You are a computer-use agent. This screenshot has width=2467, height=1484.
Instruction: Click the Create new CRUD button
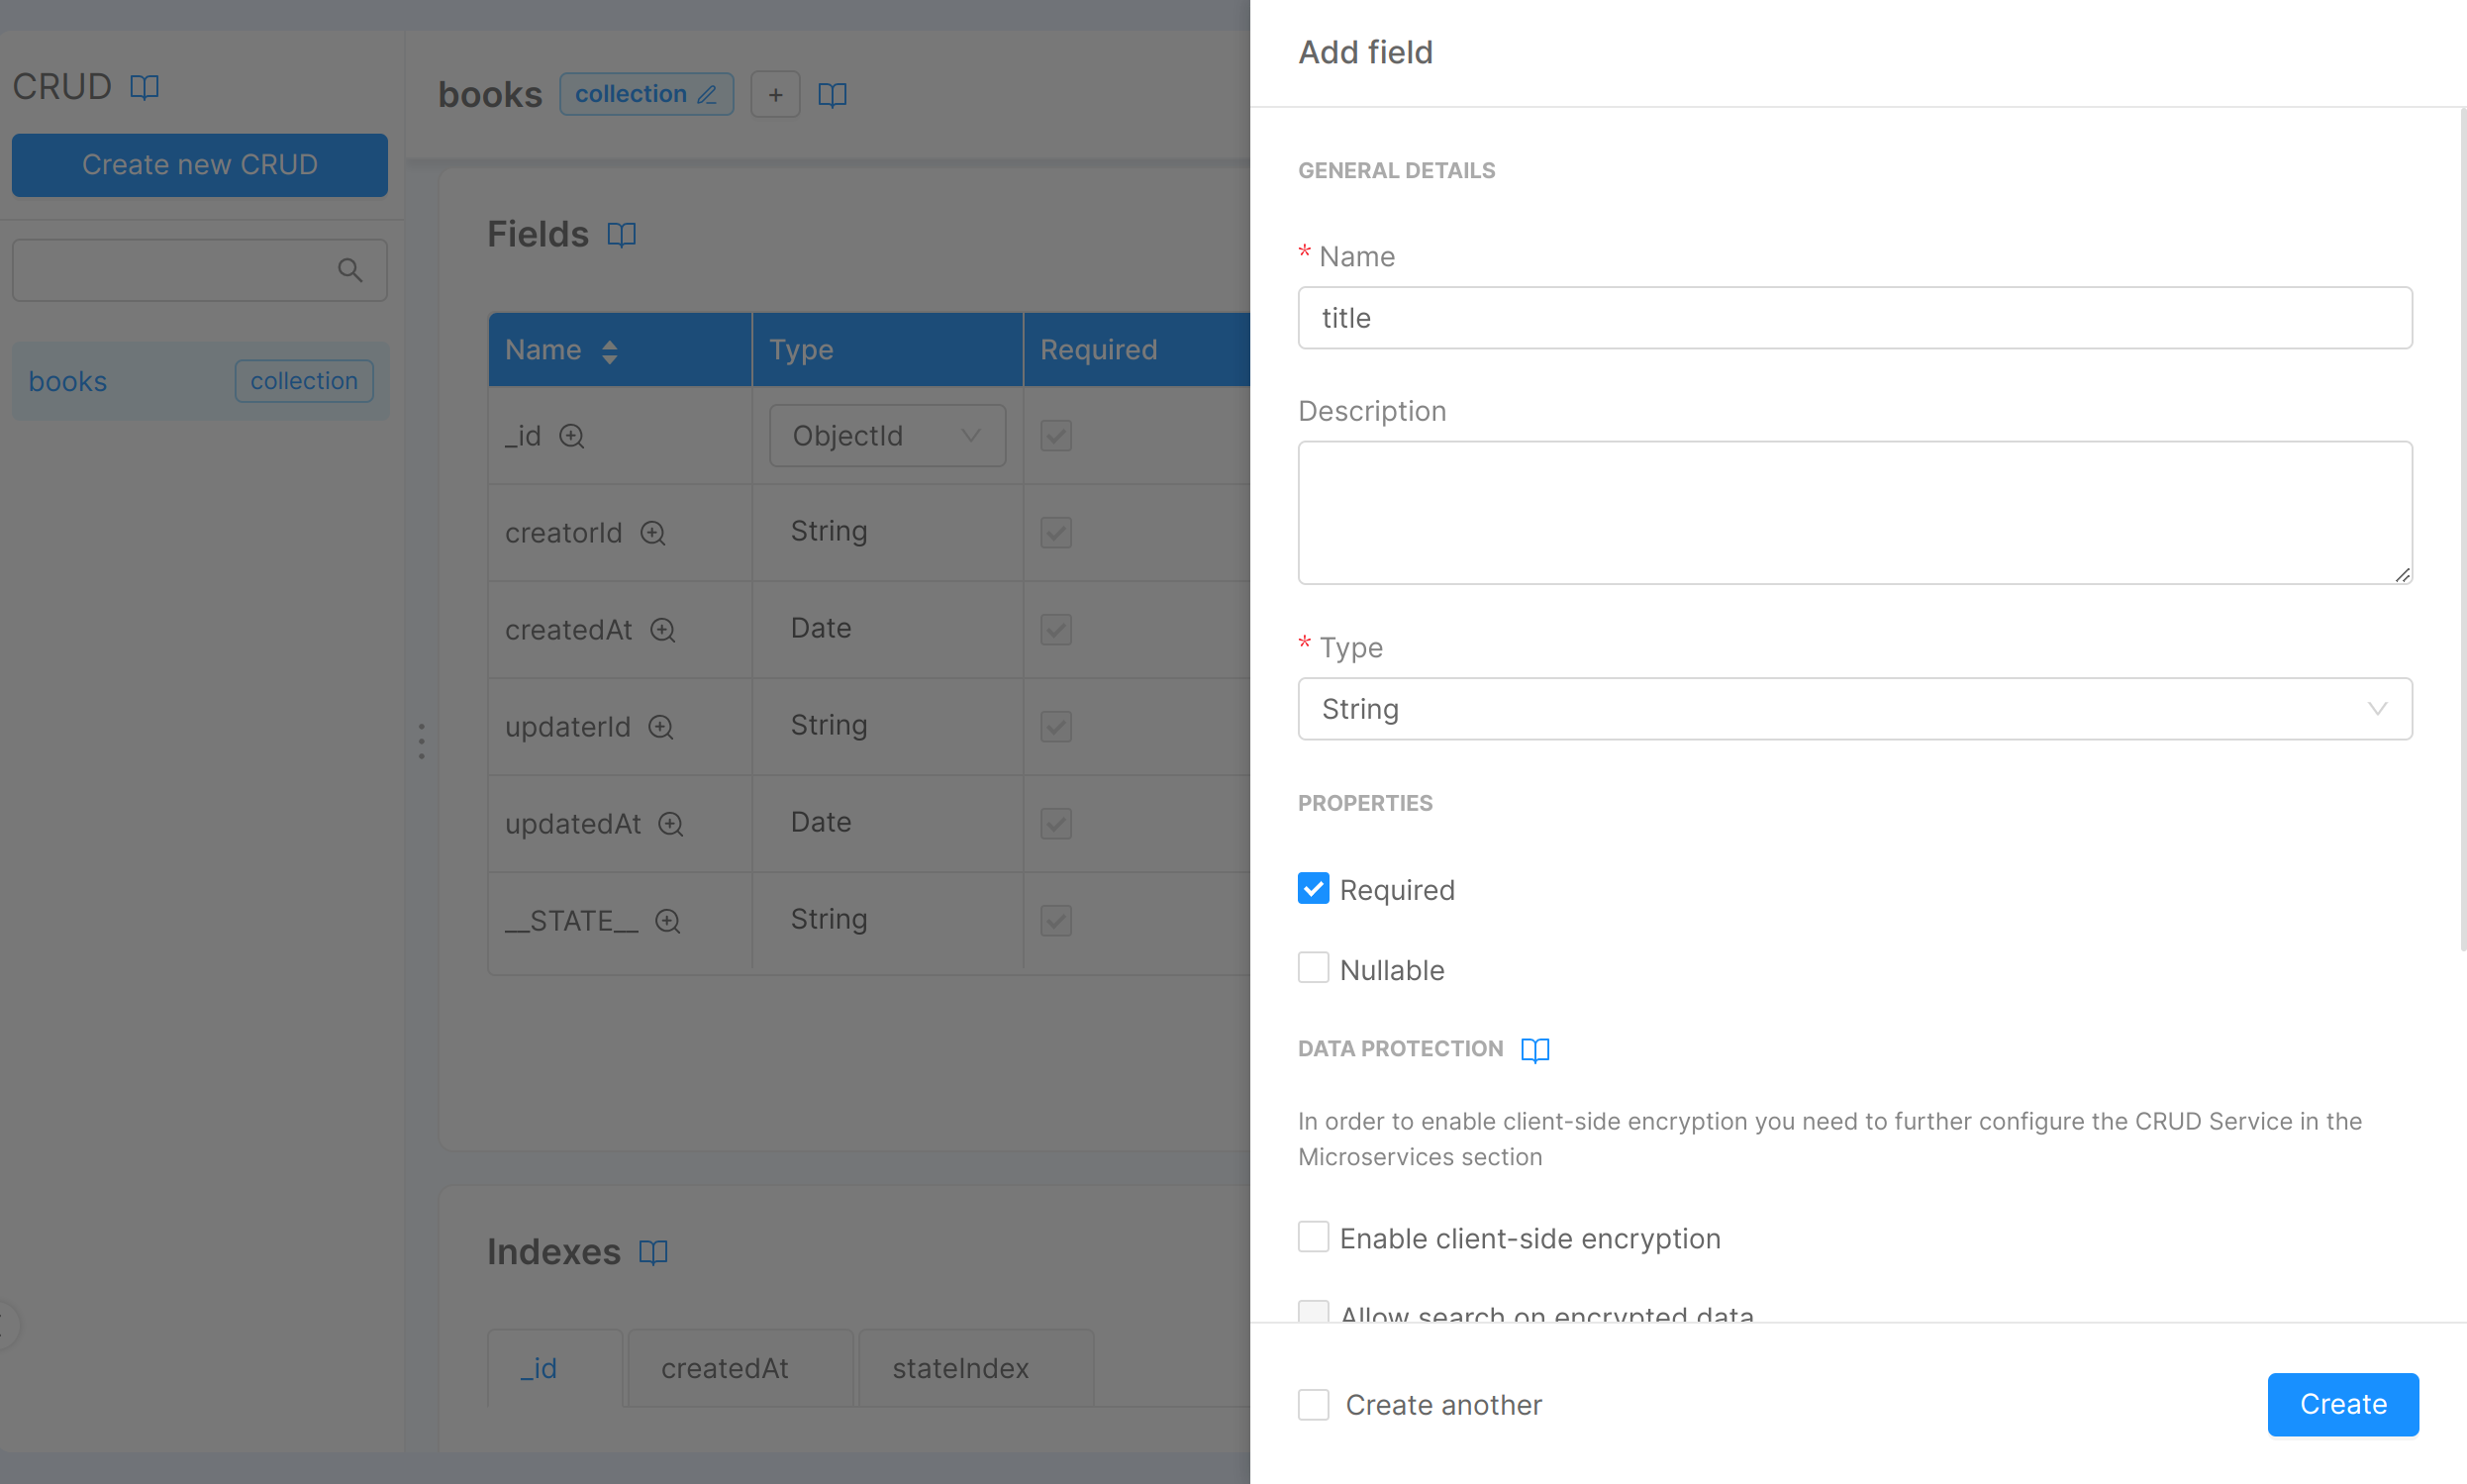(x=199, y=165)
